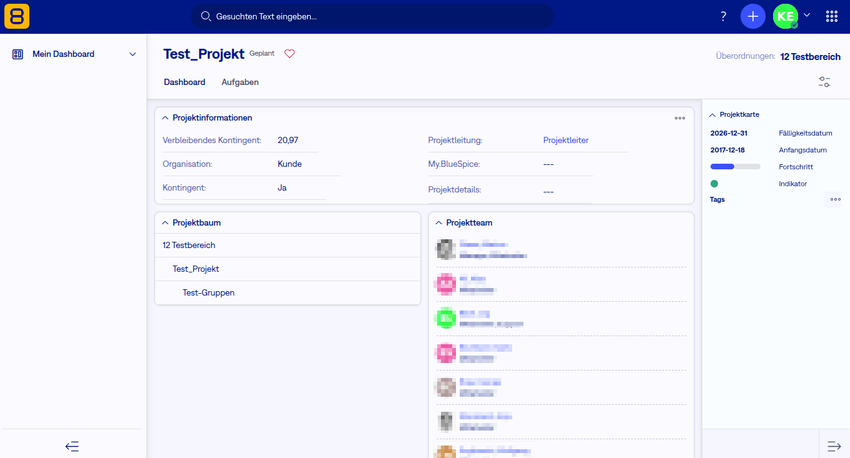Toggle favorite heart for Test_Projekt
Viewport: 850px width, 458px height.
(289, 54)
